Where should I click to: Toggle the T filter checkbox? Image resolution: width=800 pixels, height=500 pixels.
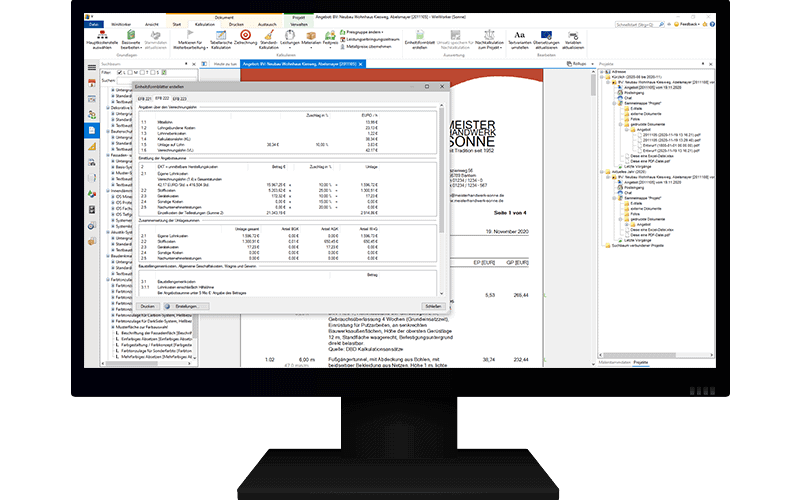pos(142,72)
